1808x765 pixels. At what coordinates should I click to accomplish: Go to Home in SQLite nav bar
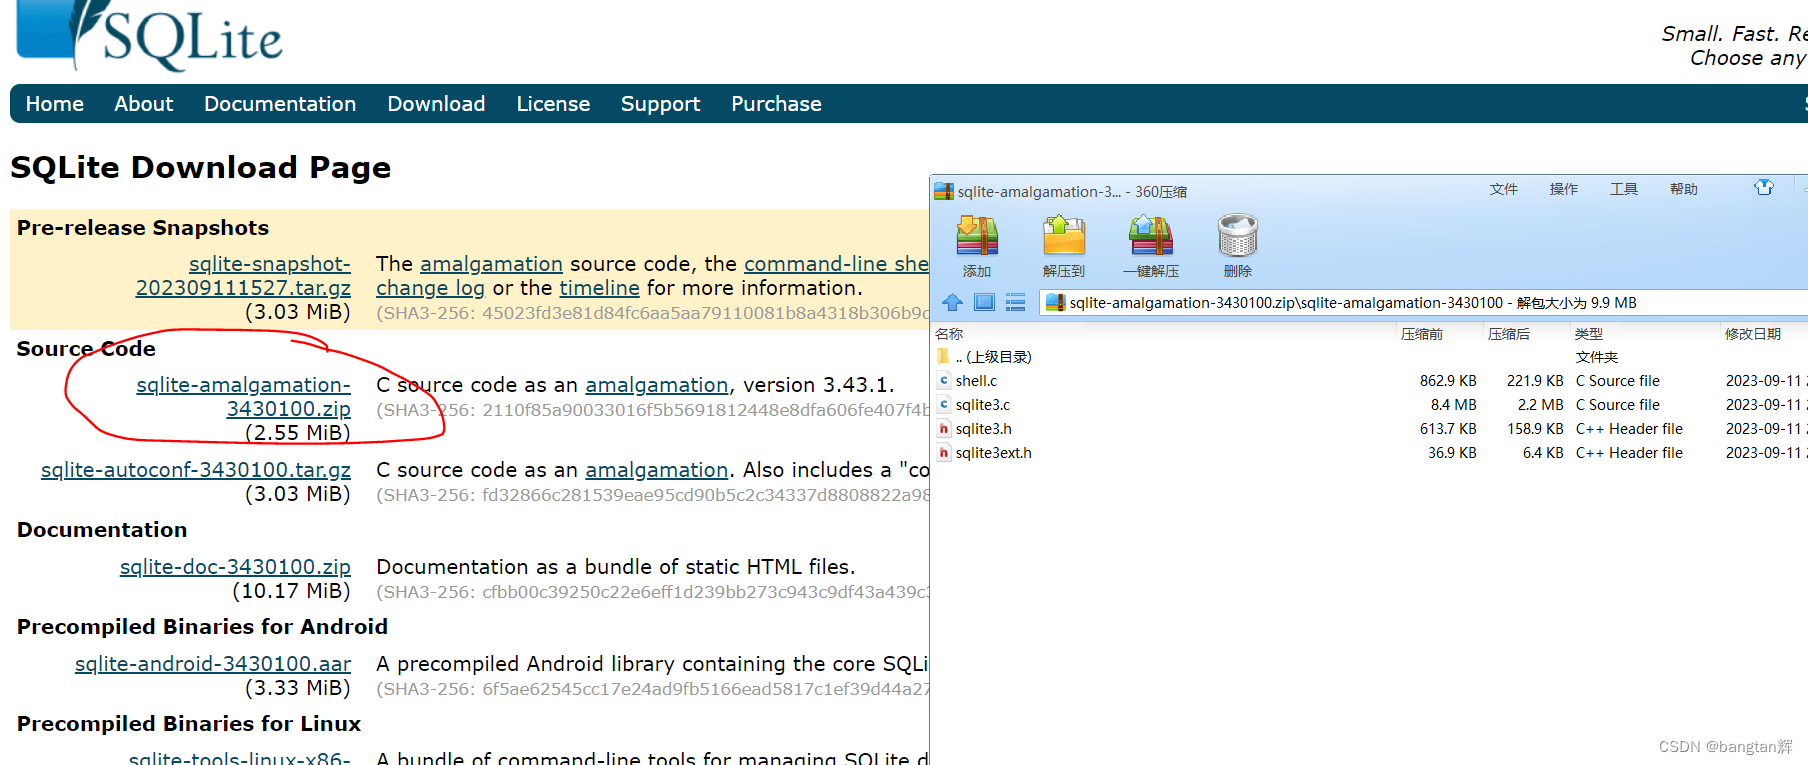(55, 104)
